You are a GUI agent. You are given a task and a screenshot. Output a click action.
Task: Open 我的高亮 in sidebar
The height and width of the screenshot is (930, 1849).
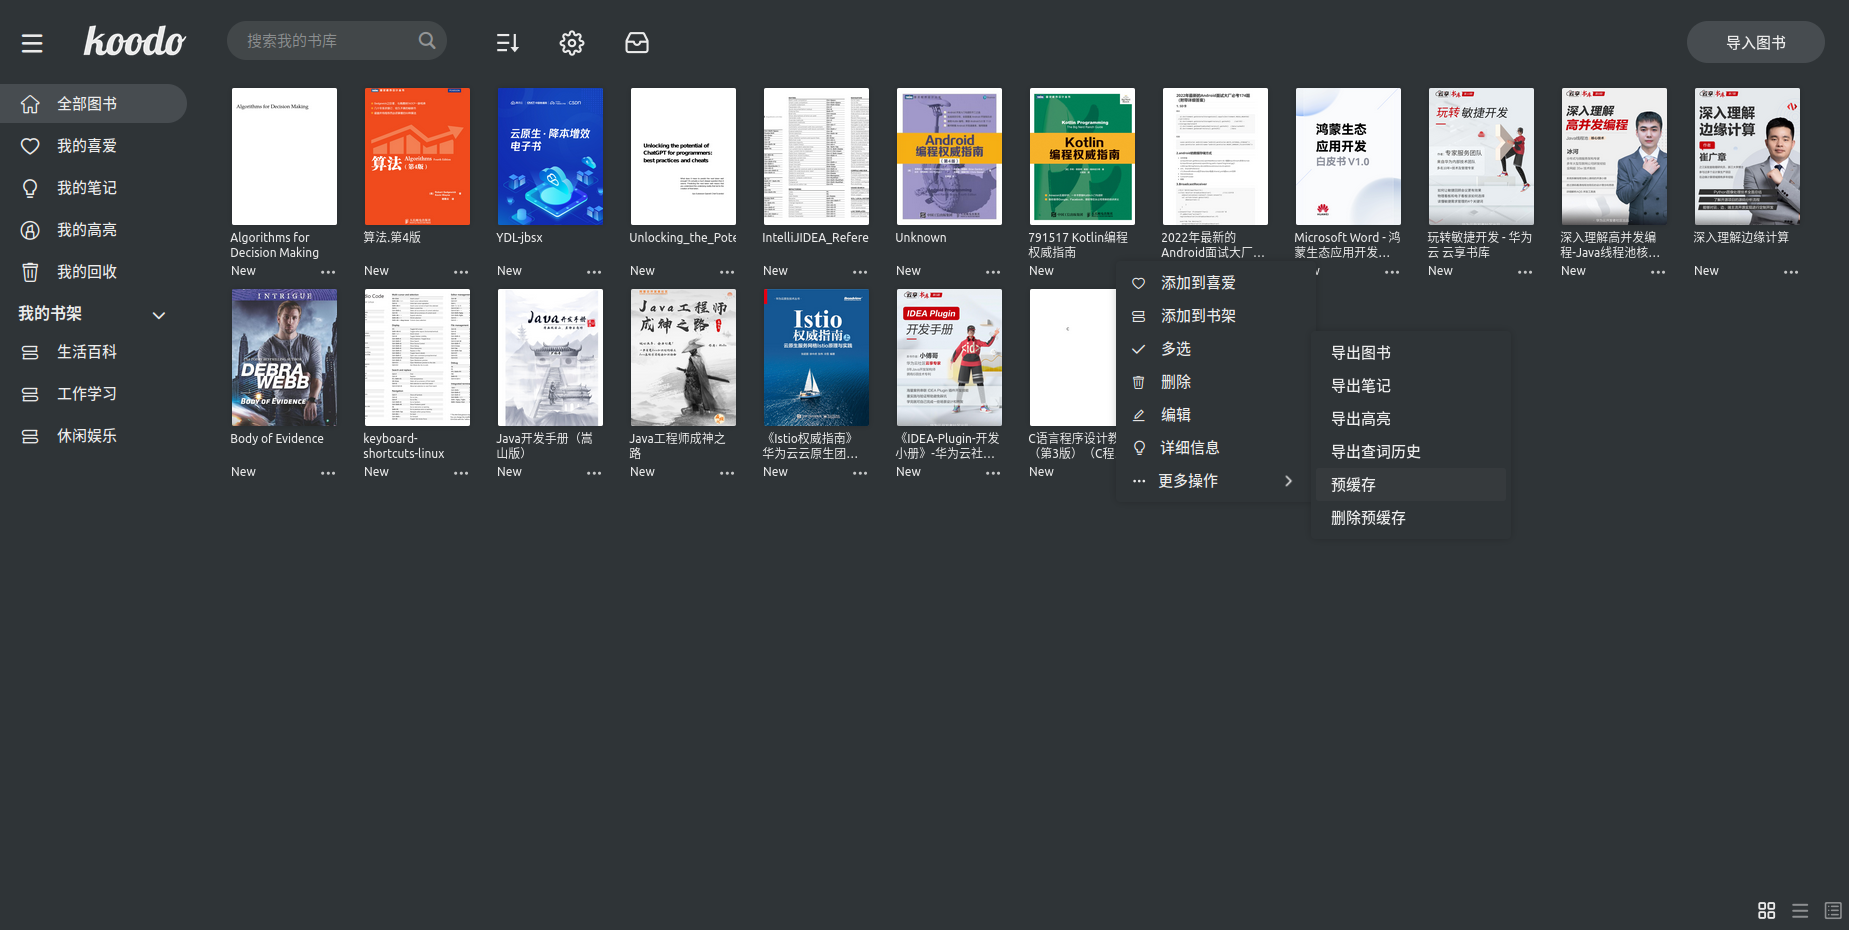(x=93, y=230)
